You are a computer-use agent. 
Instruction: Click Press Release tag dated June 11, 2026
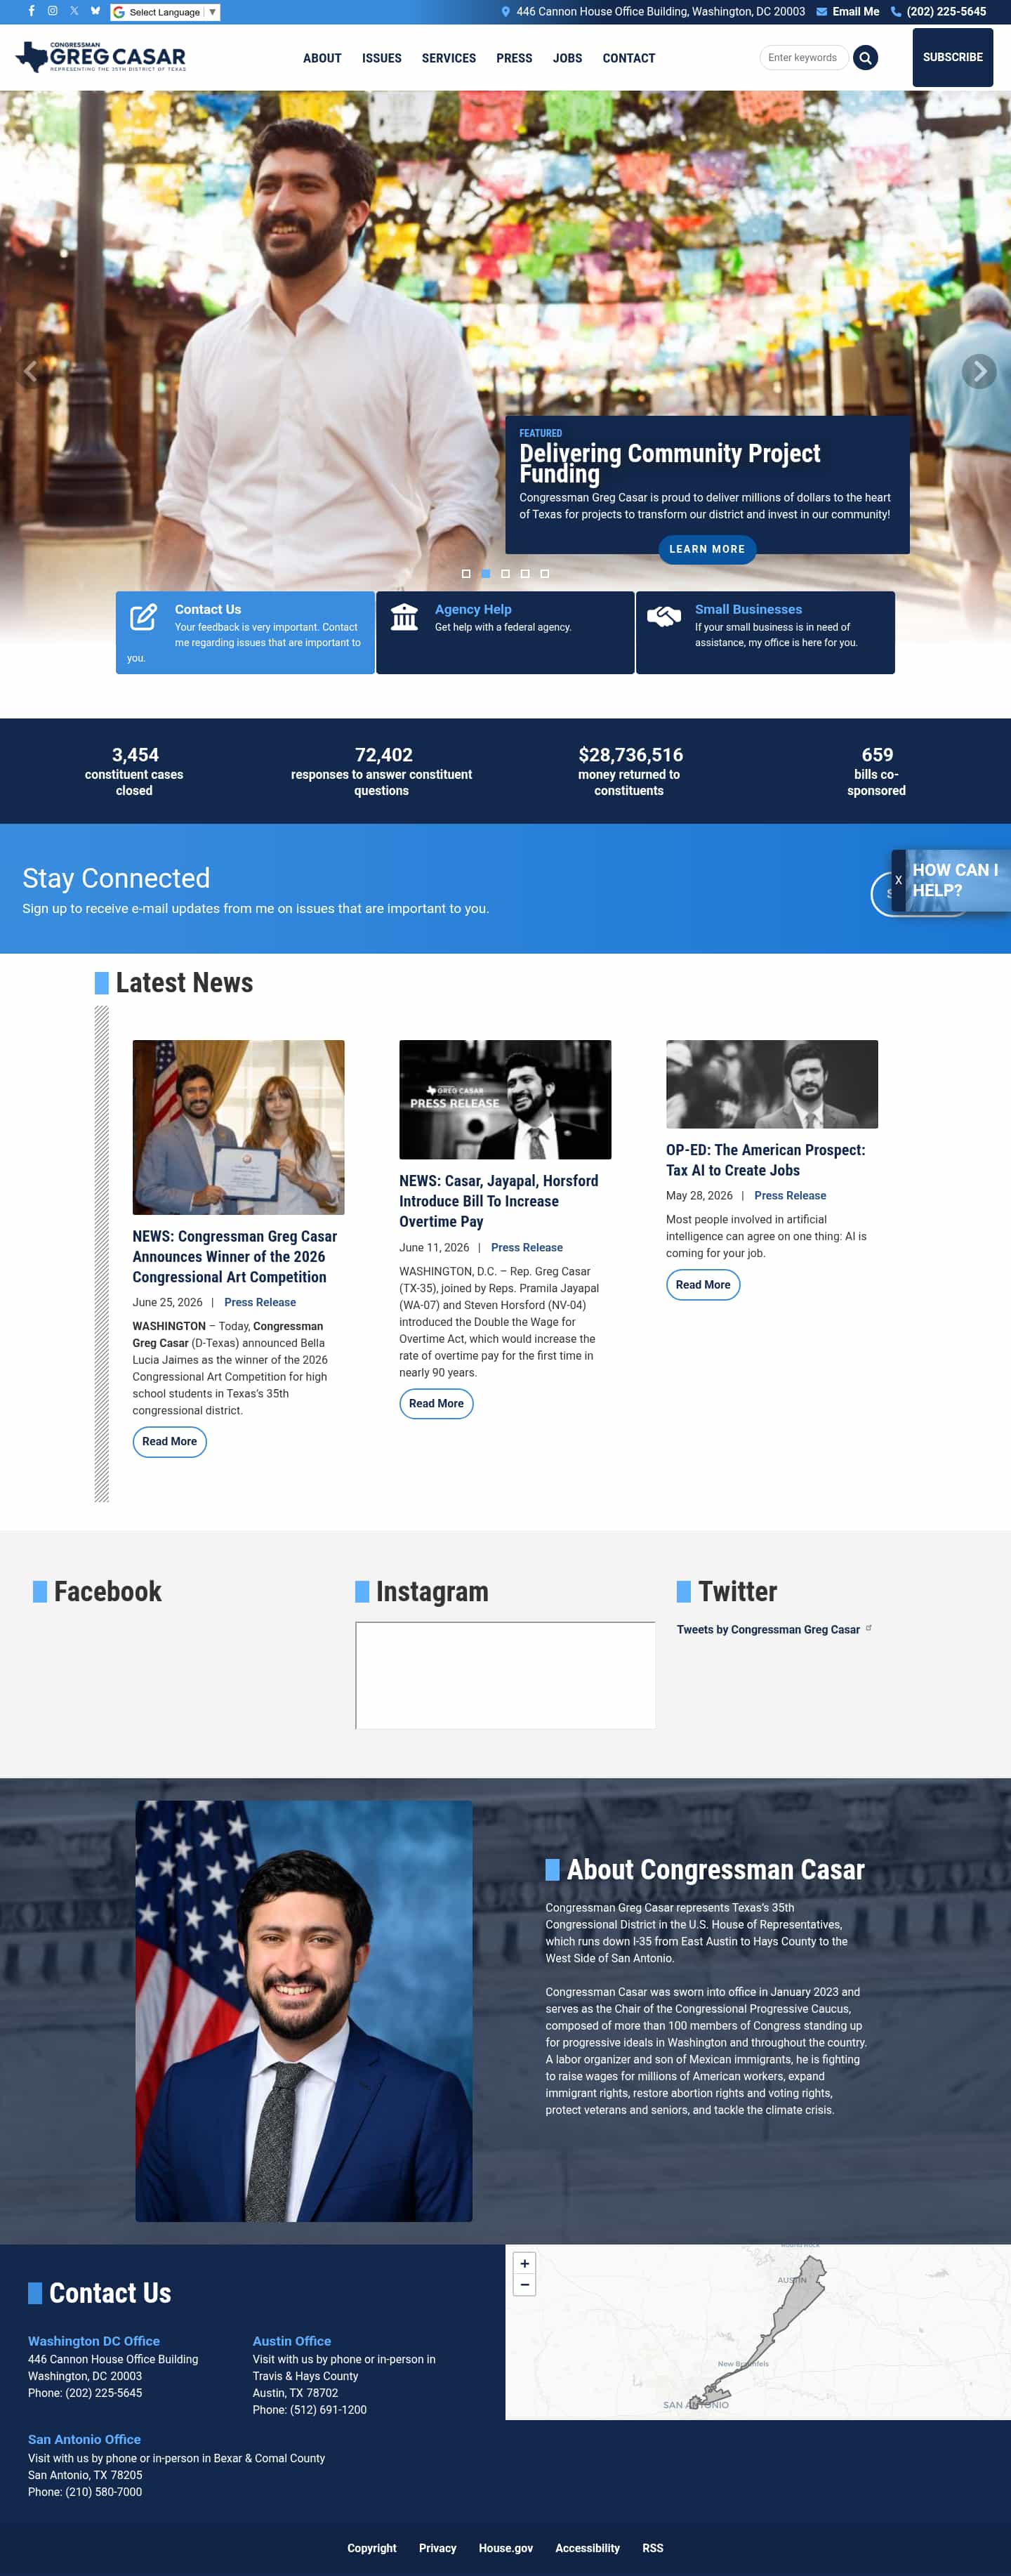pos(527,1247)
